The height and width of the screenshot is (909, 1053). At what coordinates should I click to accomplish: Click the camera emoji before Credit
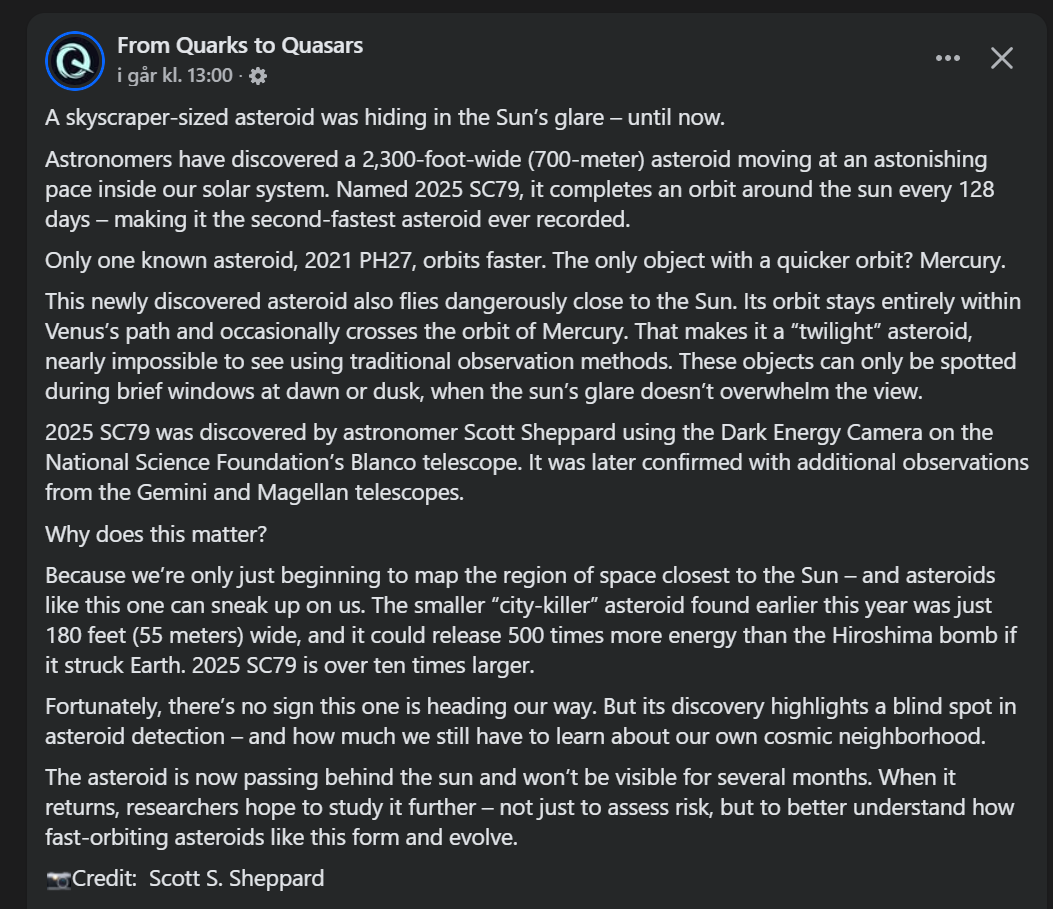pos(58,880)
